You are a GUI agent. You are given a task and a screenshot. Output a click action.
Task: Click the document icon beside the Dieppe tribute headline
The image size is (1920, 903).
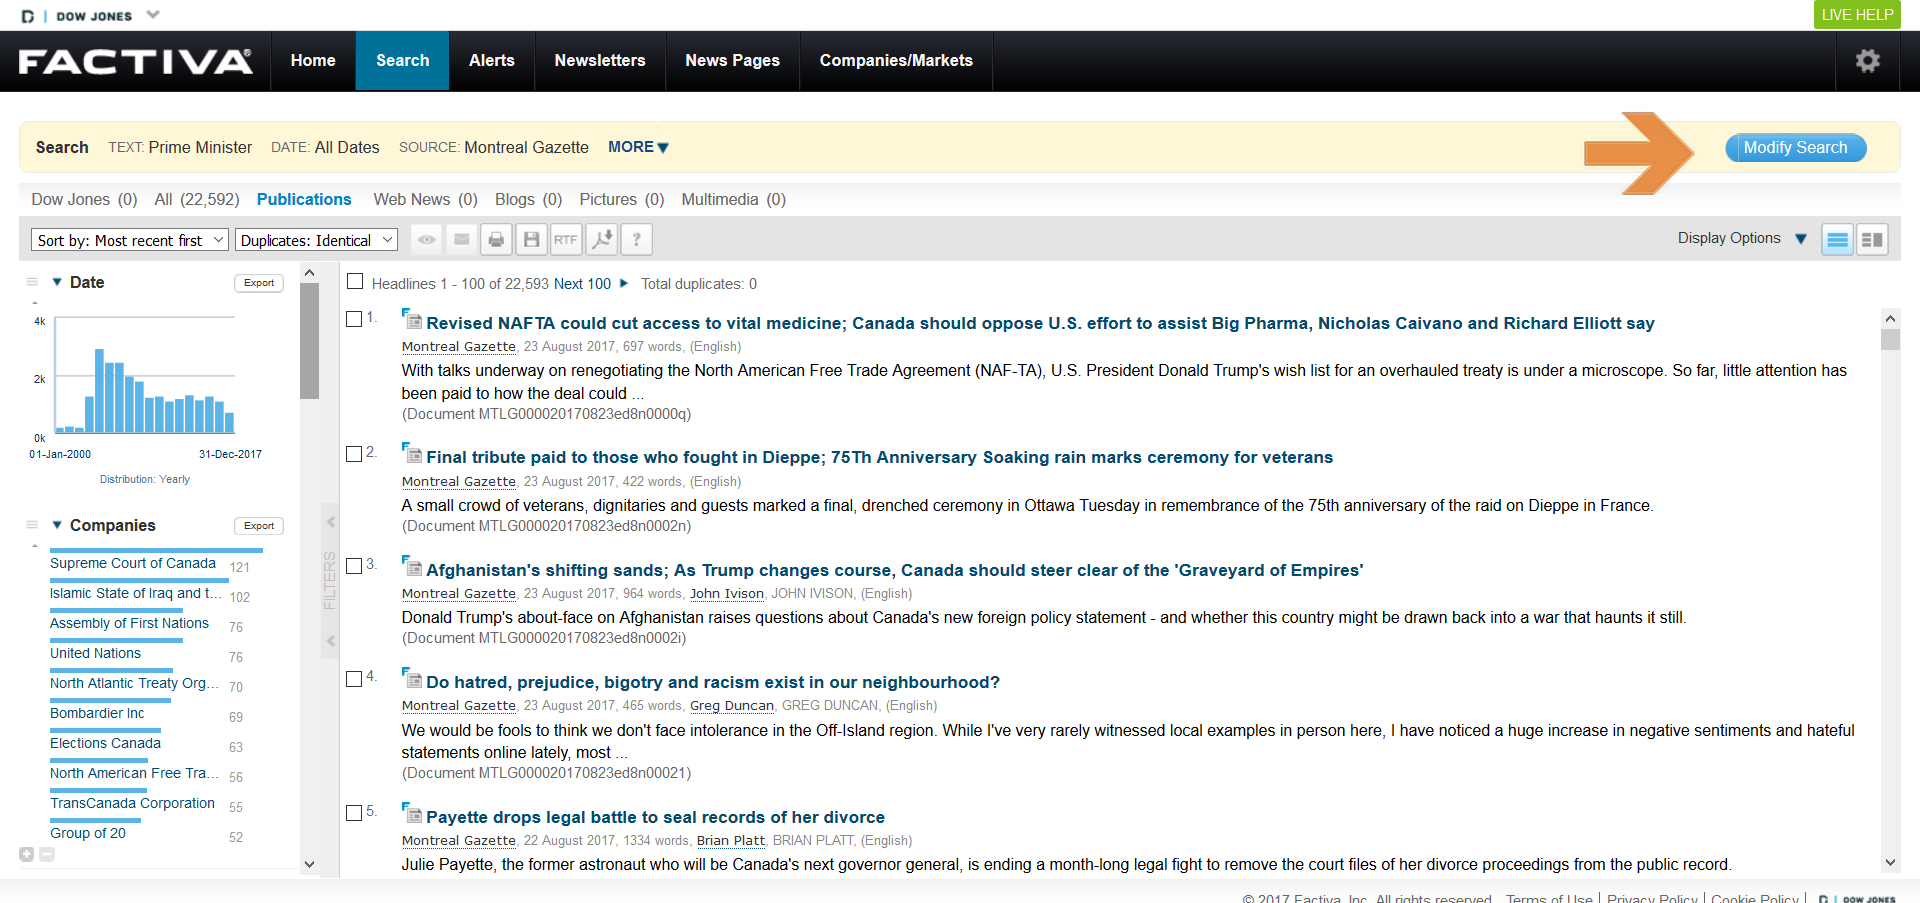point(412,454)
